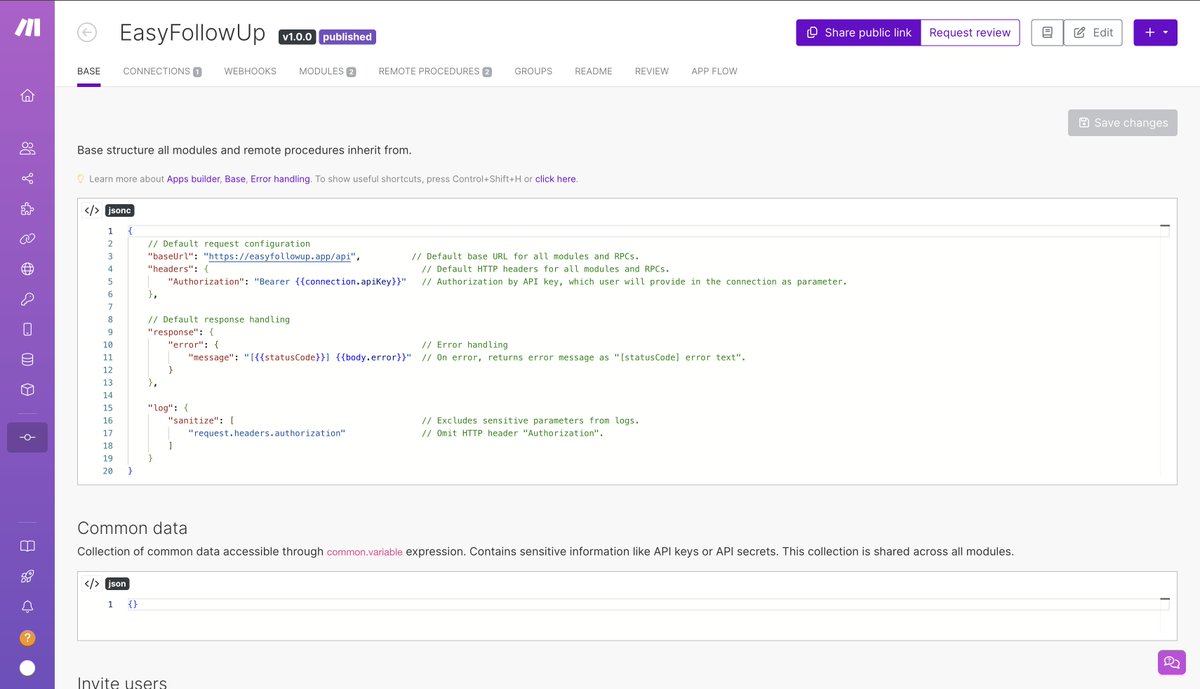
Task: Open the Connections chain-link icon
Action: [27, 239]
